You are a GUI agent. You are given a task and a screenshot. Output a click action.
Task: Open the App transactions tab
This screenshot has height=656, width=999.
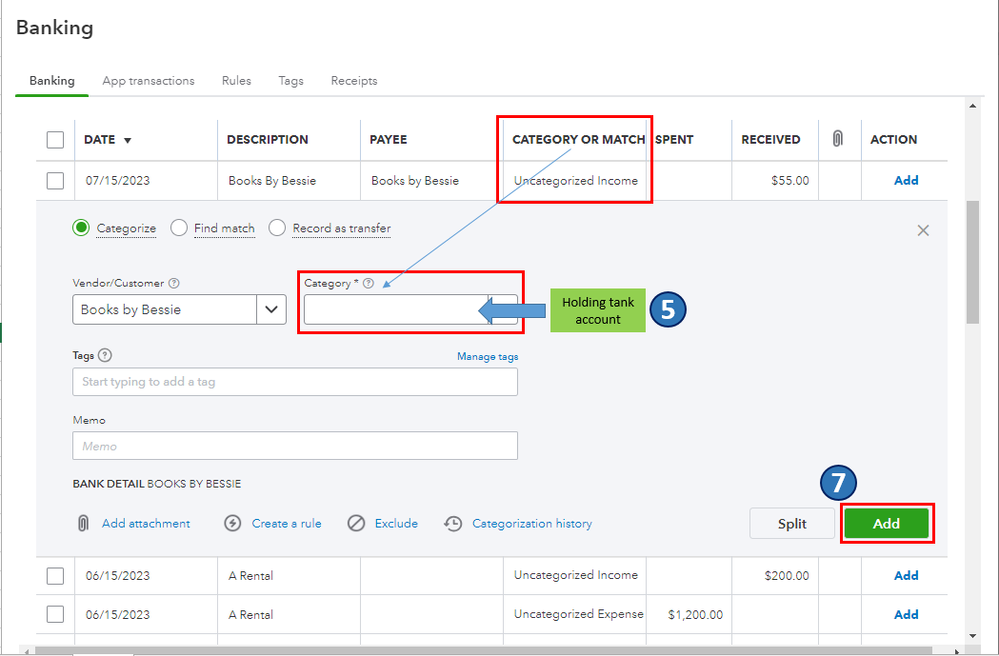pyautogui.click(x=148, y=81)
